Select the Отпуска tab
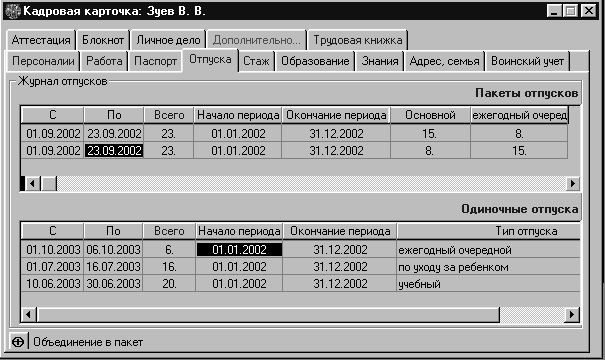605x360 pixels. (x=210, y=59)
